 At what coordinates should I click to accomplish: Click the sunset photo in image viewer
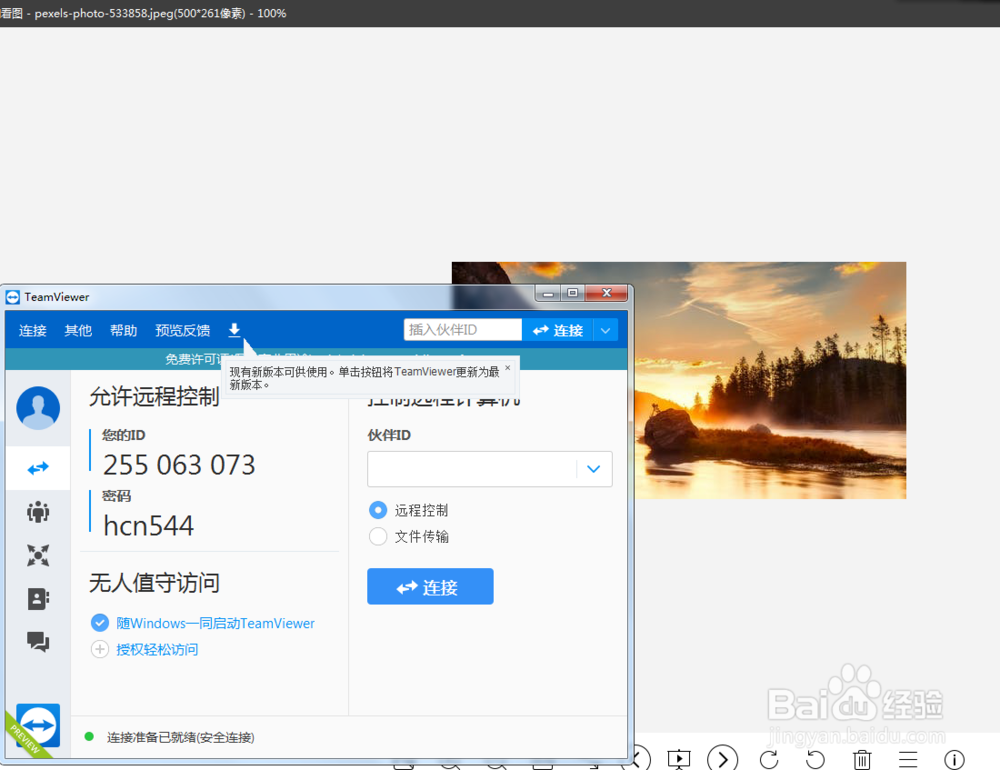click(x=769, y=380)
